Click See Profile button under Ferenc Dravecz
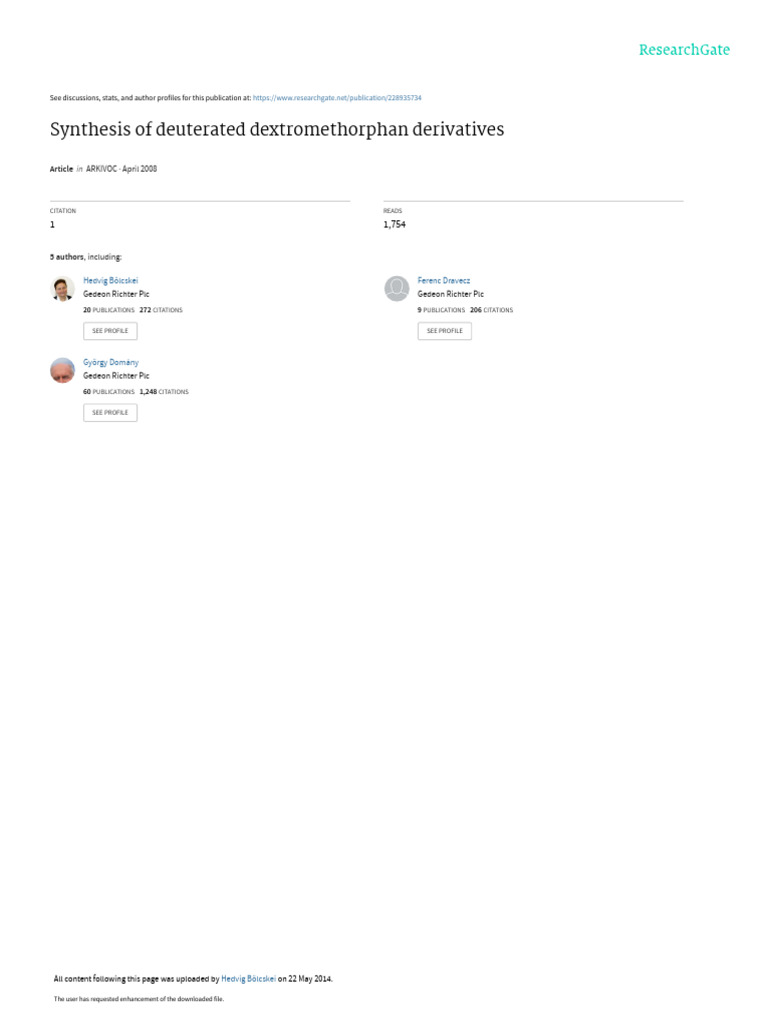The width and height of the screenshot is (768, 1024). pos(445,331)
